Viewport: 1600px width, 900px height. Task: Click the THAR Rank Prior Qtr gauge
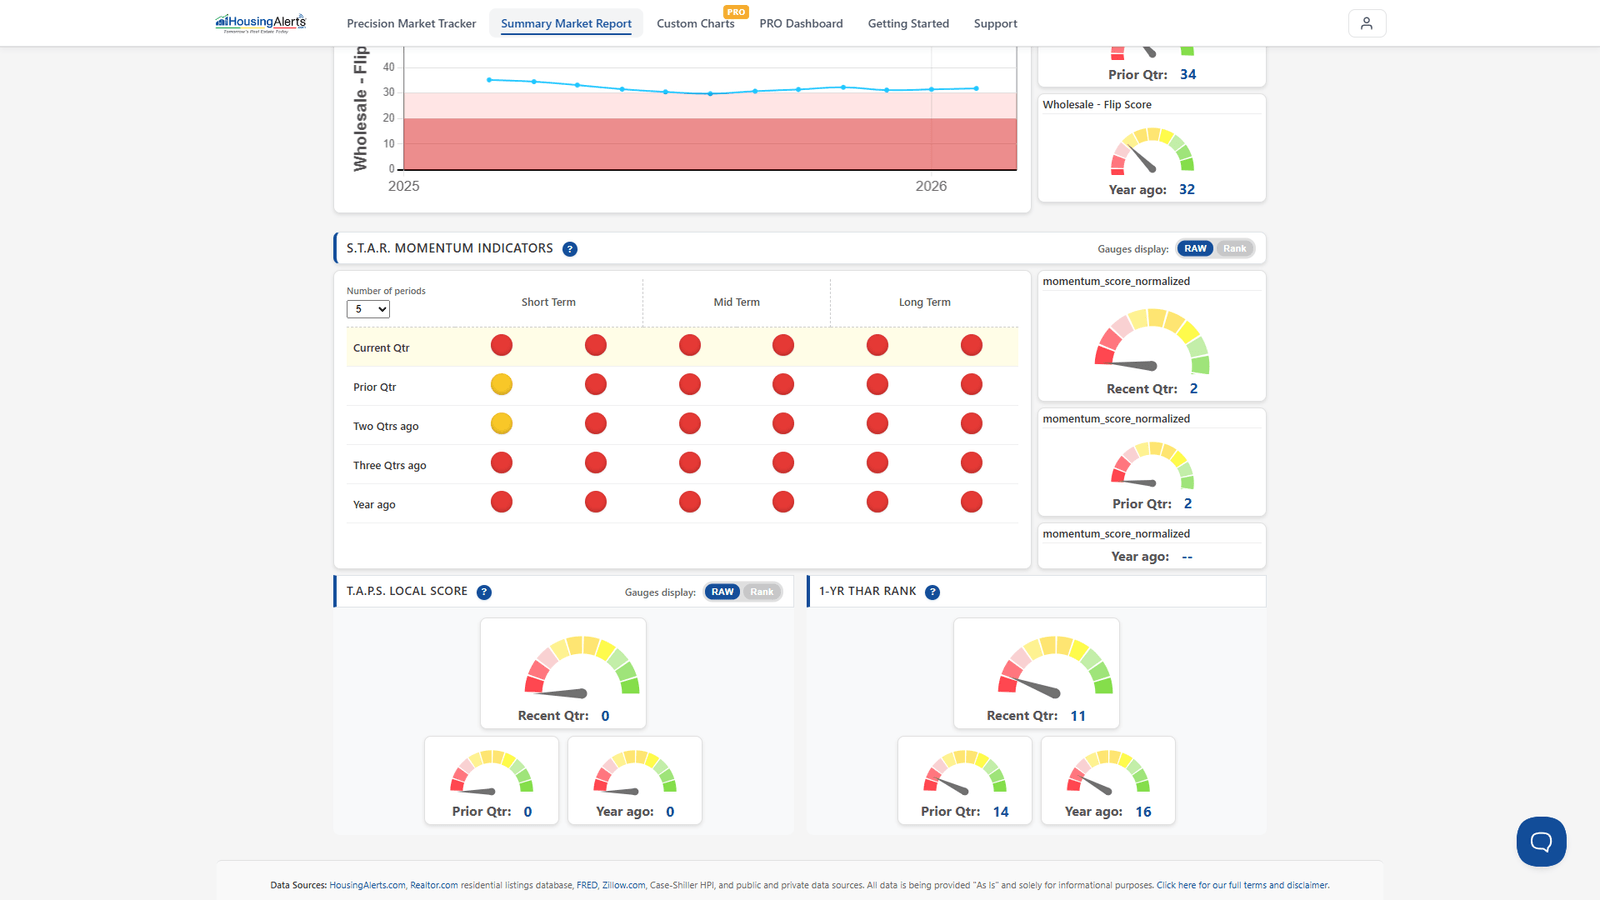click(965, 772)
